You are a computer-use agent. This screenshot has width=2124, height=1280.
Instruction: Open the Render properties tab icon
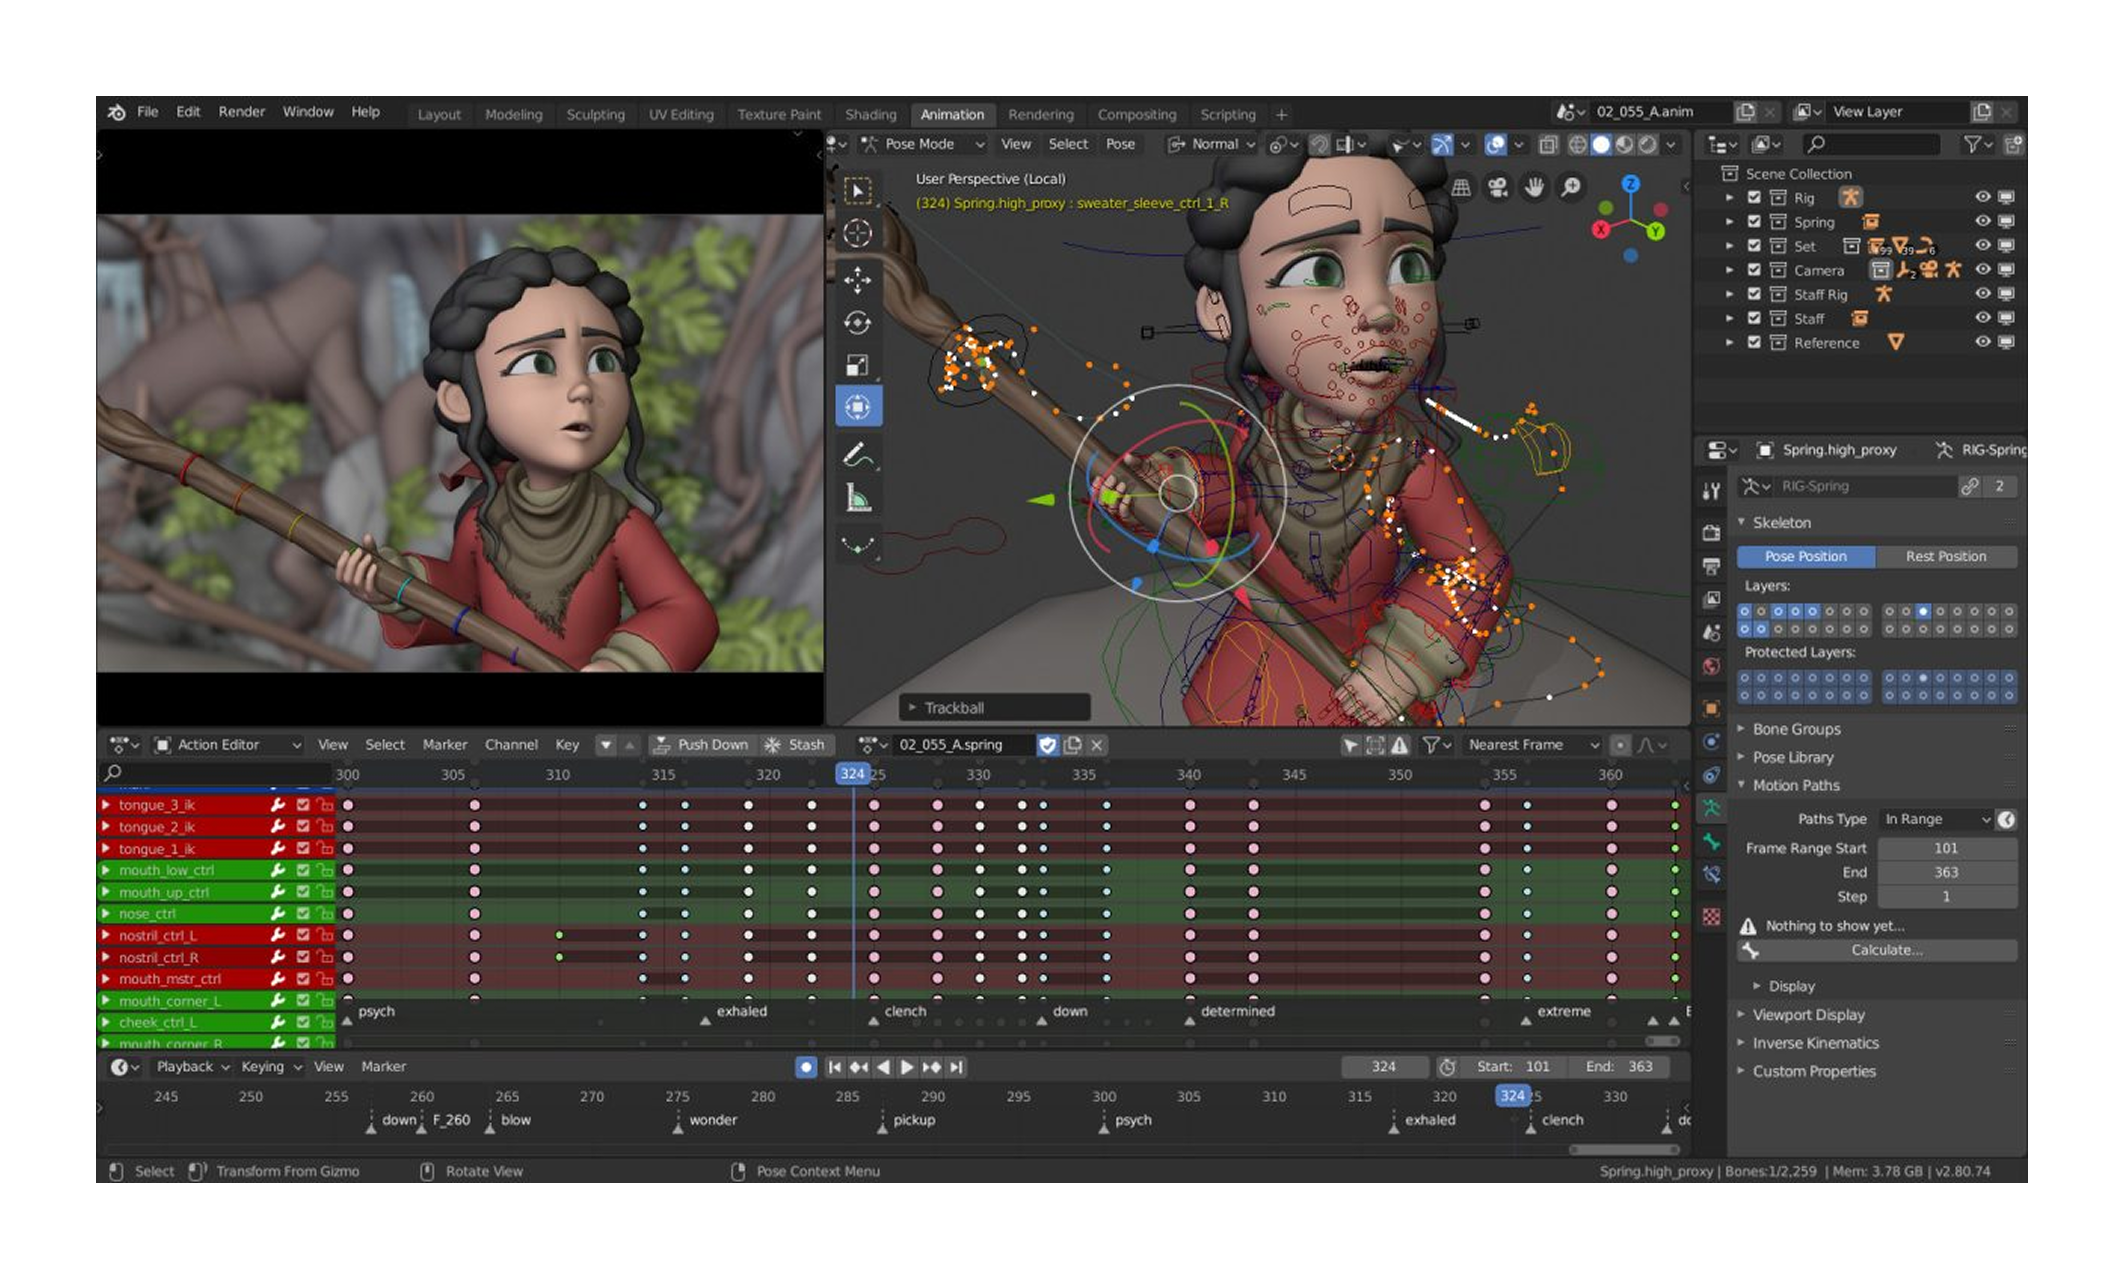coord(1711,533)
